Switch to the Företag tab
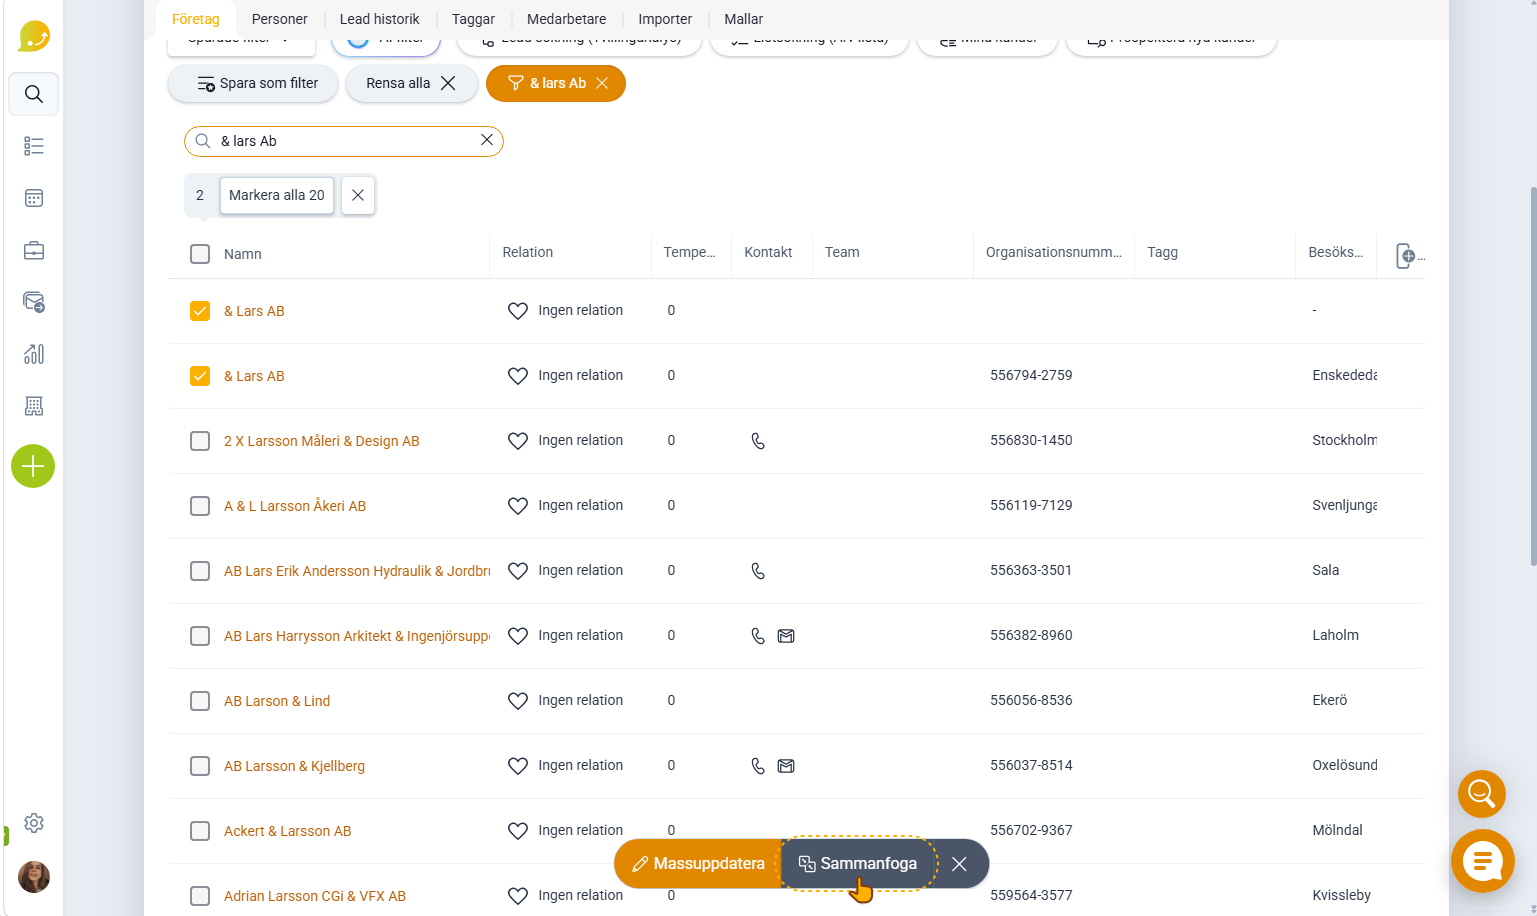The width and height of the screenshot is (1537, 916). point(196,19)
